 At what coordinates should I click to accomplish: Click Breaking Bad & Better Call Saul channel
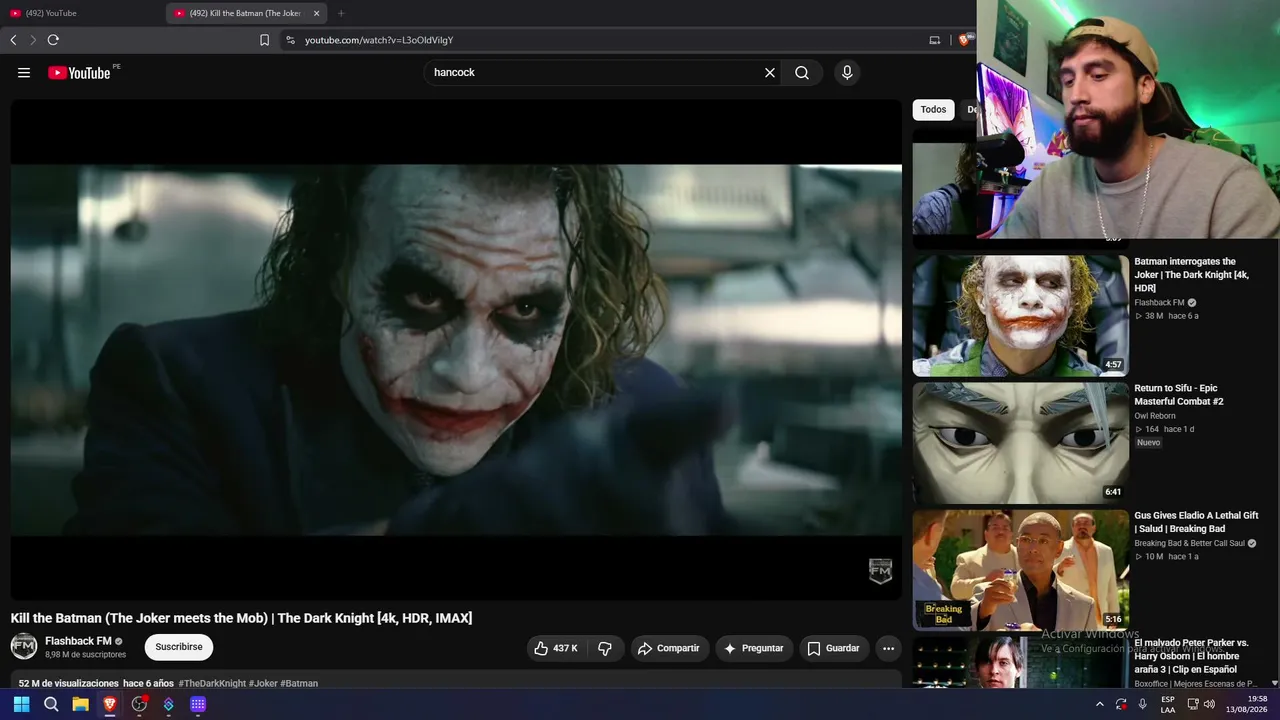coord(1189,543)
